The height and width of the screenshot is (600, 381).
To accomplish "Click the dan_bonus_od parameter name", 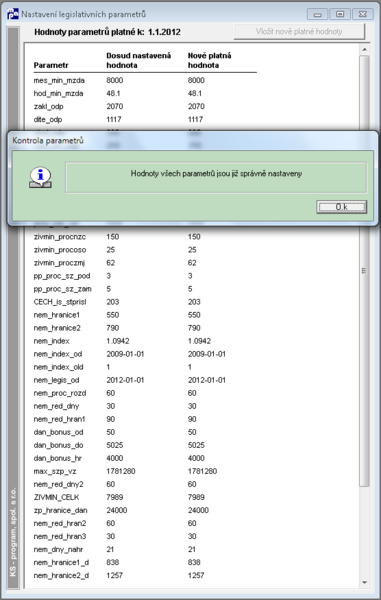I will (x=58, y=432).
